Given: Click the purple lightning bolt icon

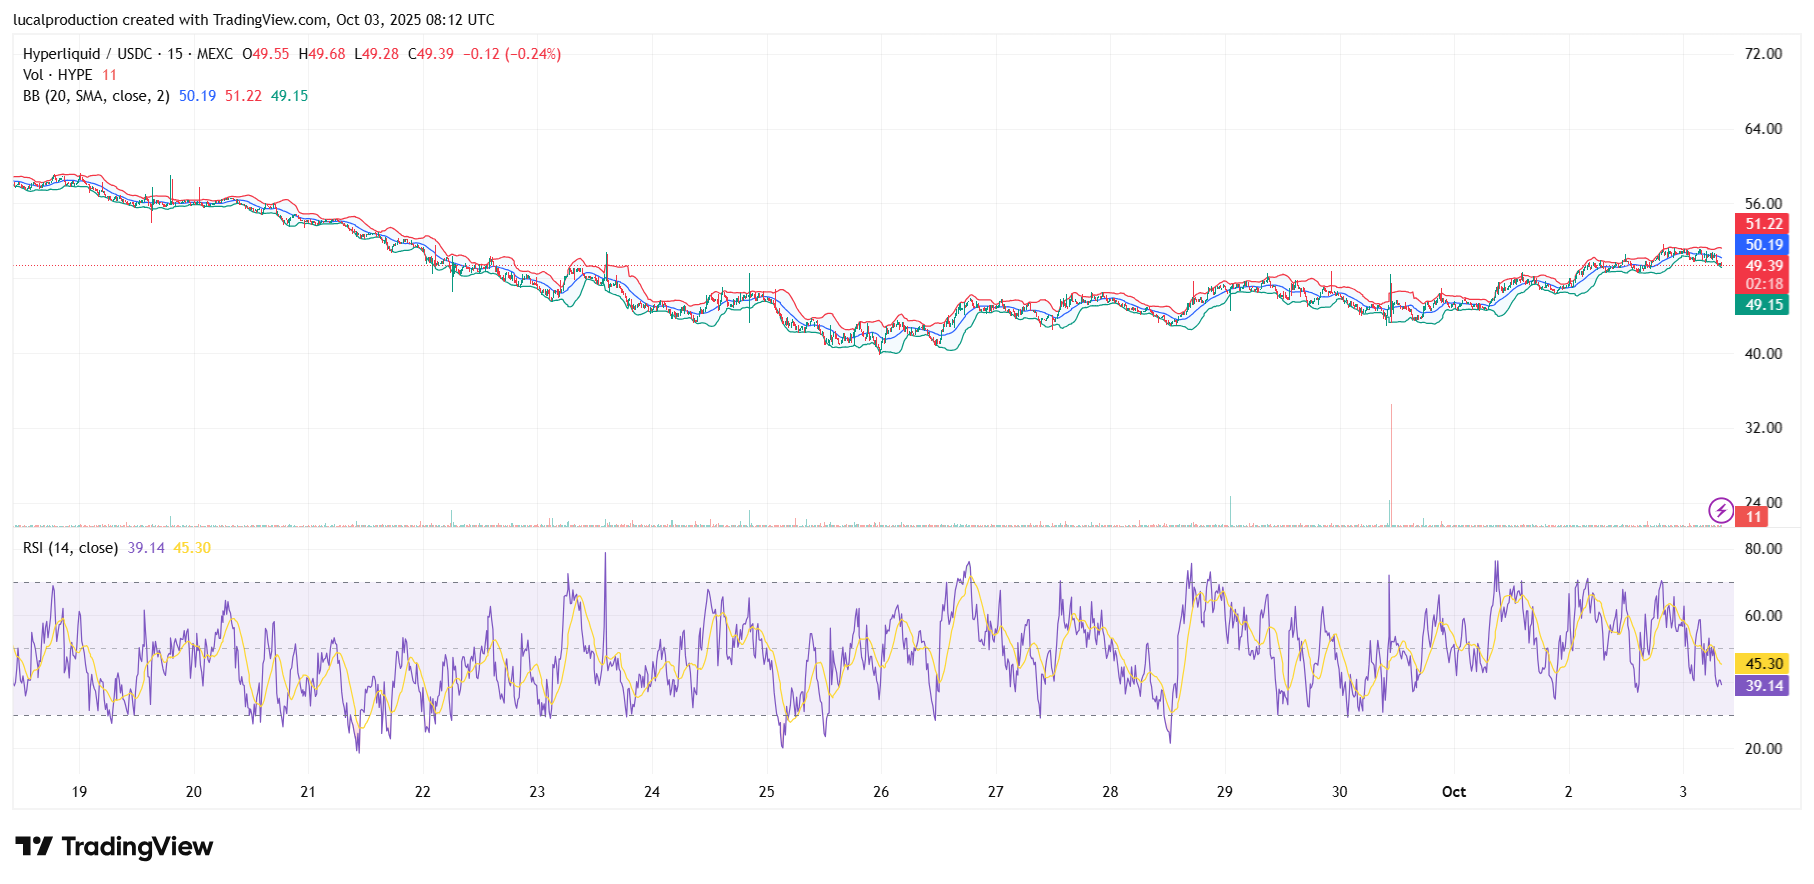Looking at the screenshot, I should point(1720,511).
